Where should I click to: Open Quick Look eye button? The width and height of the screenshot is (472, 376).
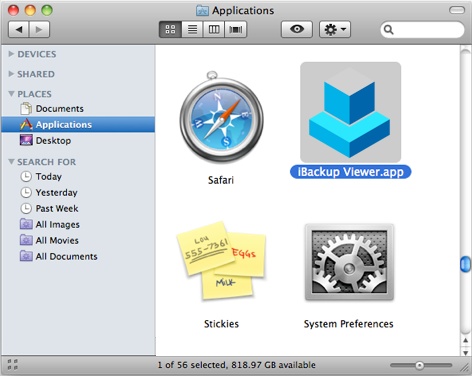pyautogui.click(x=297, y=29)
